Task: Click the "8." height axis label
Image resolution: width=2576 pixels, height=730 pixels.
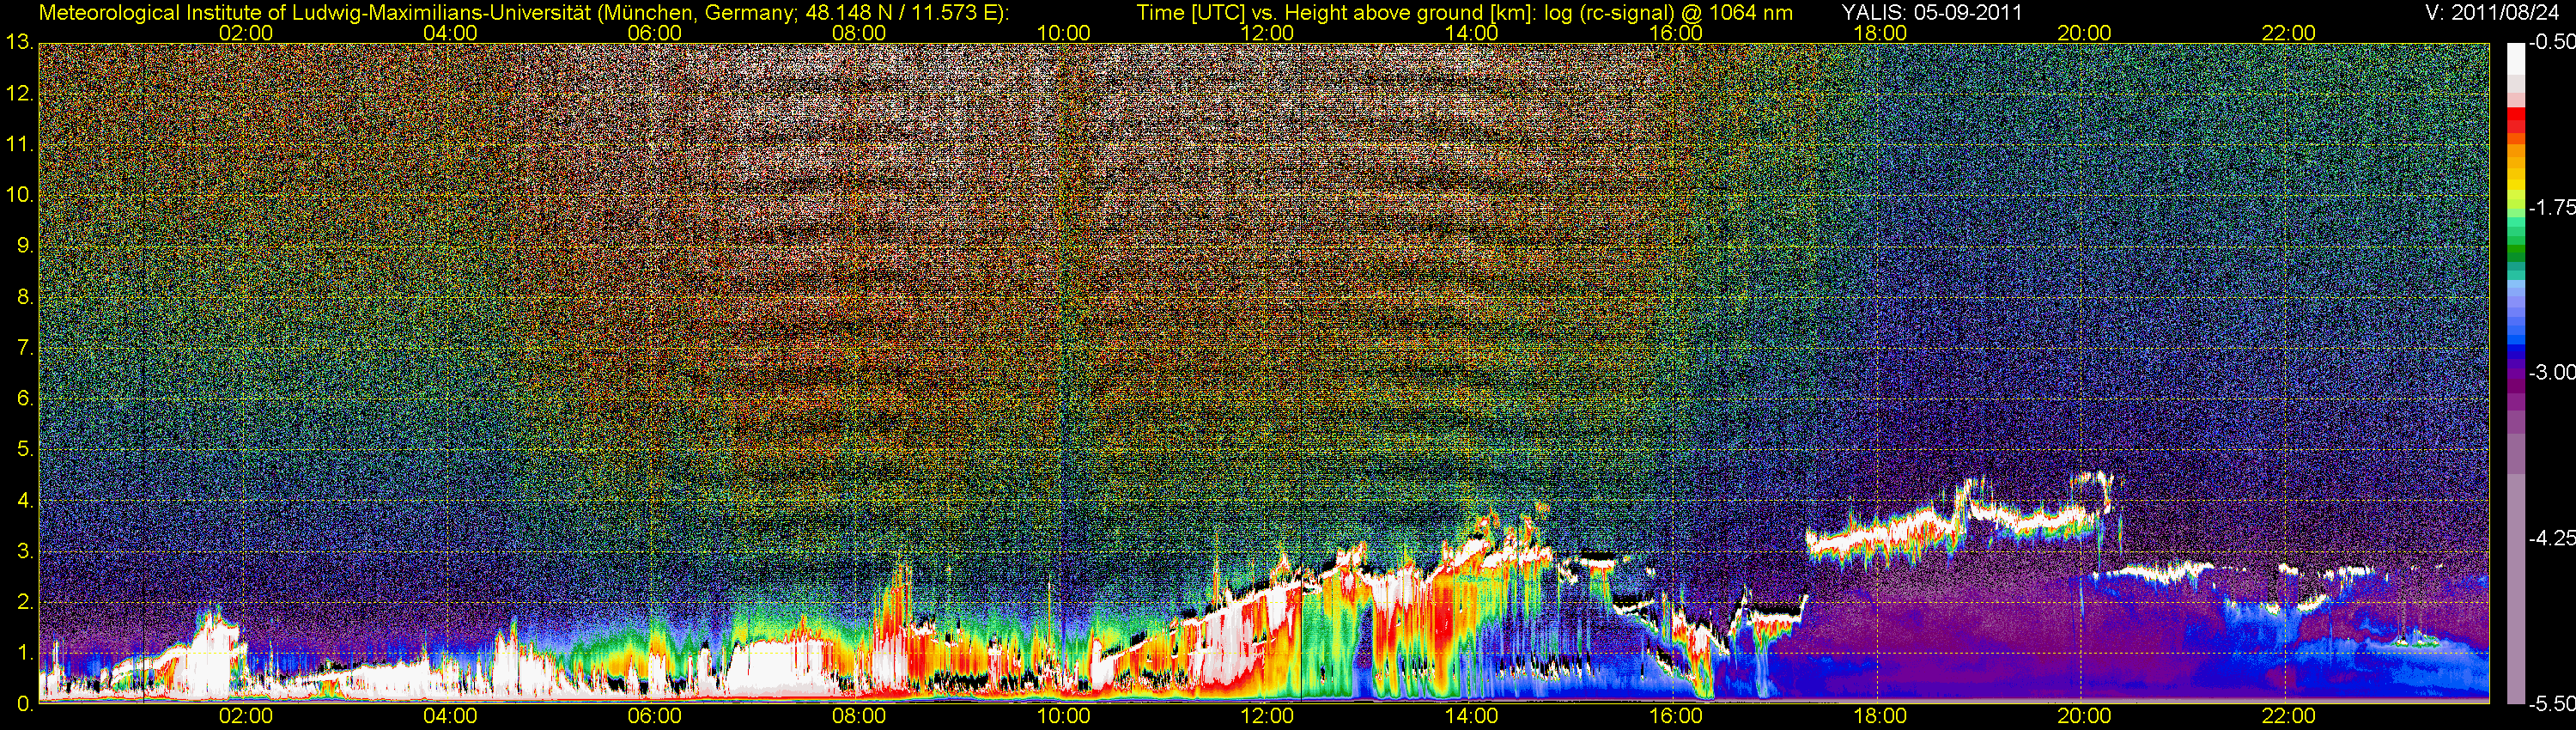Action: [x=25, y=297]
